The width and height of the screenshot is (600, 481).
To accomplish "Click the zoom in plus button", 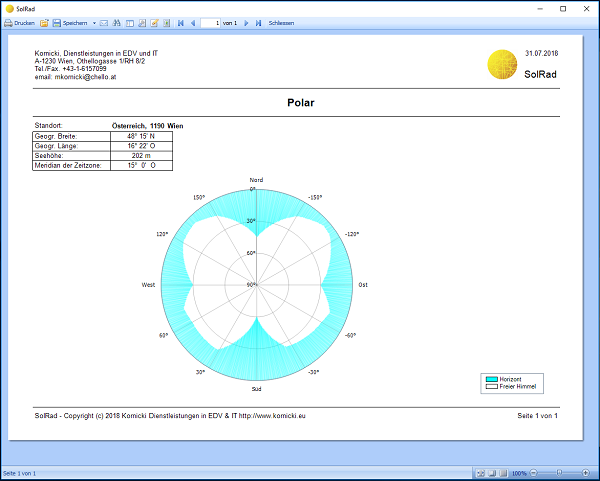I will click(586, 473).
